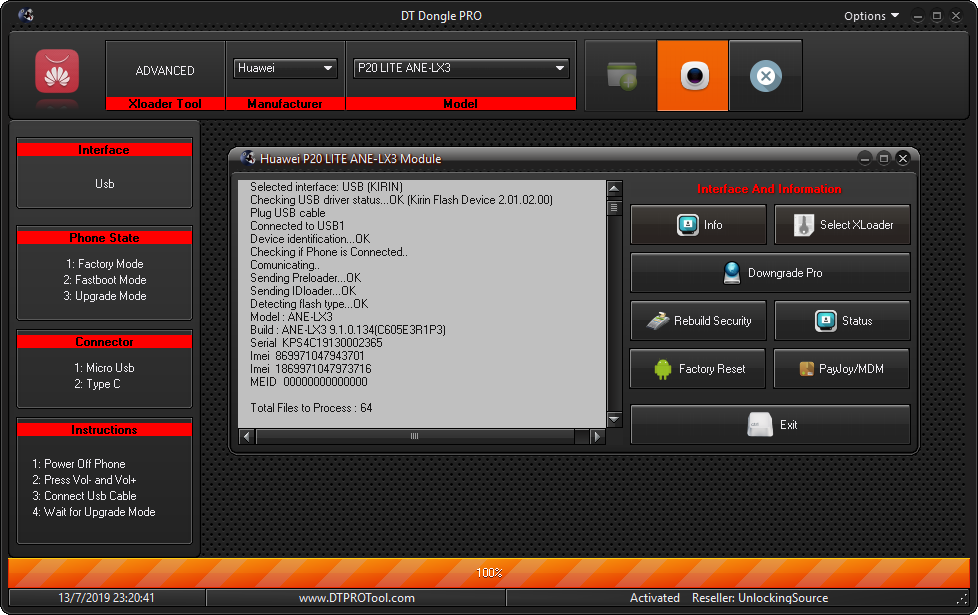Click the module window title bar icon
Image resolution: width=978 pixels, height=615 pixels.
click(x=248, y=158)
